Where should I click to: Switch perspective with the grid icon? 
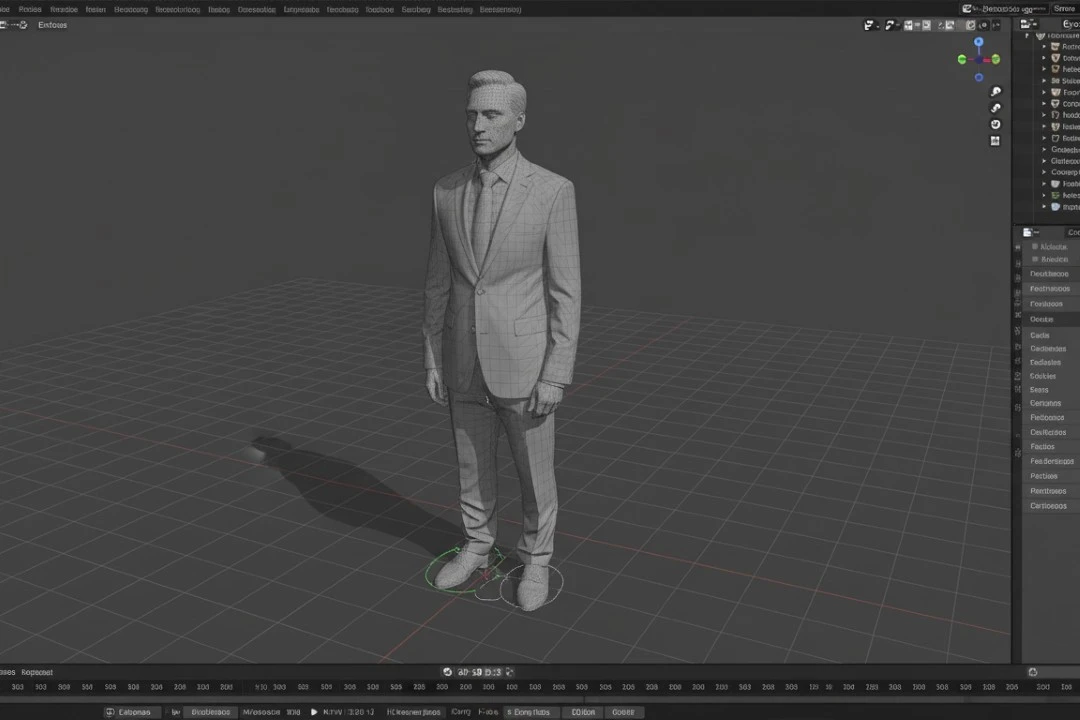[995, 141]
